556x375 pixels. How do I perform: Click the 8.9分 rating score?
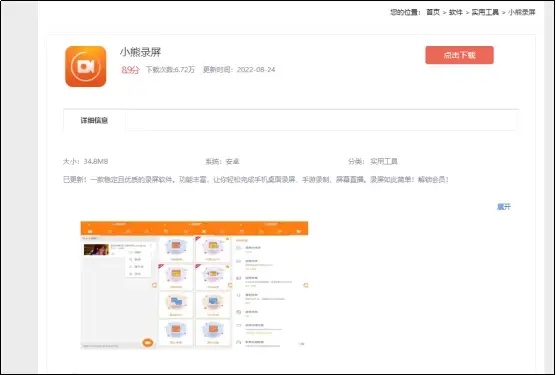pos(130,70)
